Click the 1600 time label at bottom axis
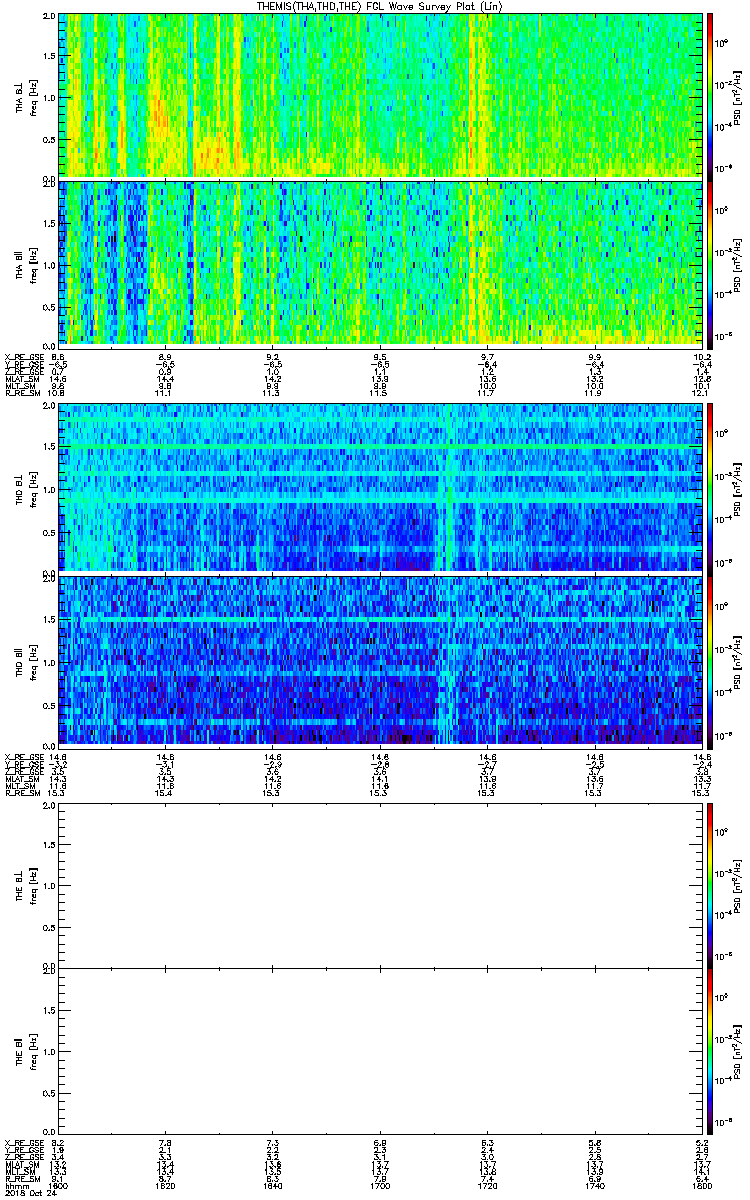Viewport: 750px width, 1200px height. pyautogui.click(x=59, y=1185)
